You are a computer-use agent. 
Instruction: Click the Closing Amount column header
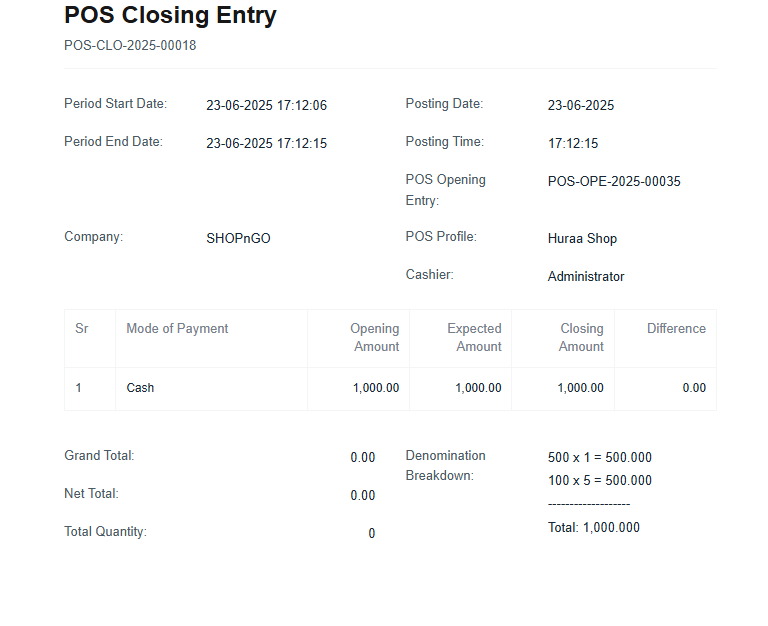coord(581,337)
